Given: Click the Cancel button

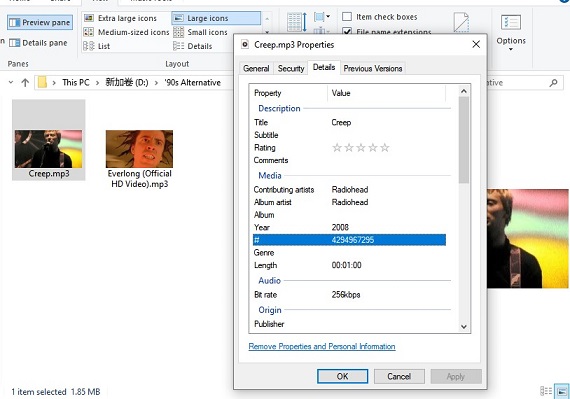Looking at the screenshot, I should (x=399, y=376).
